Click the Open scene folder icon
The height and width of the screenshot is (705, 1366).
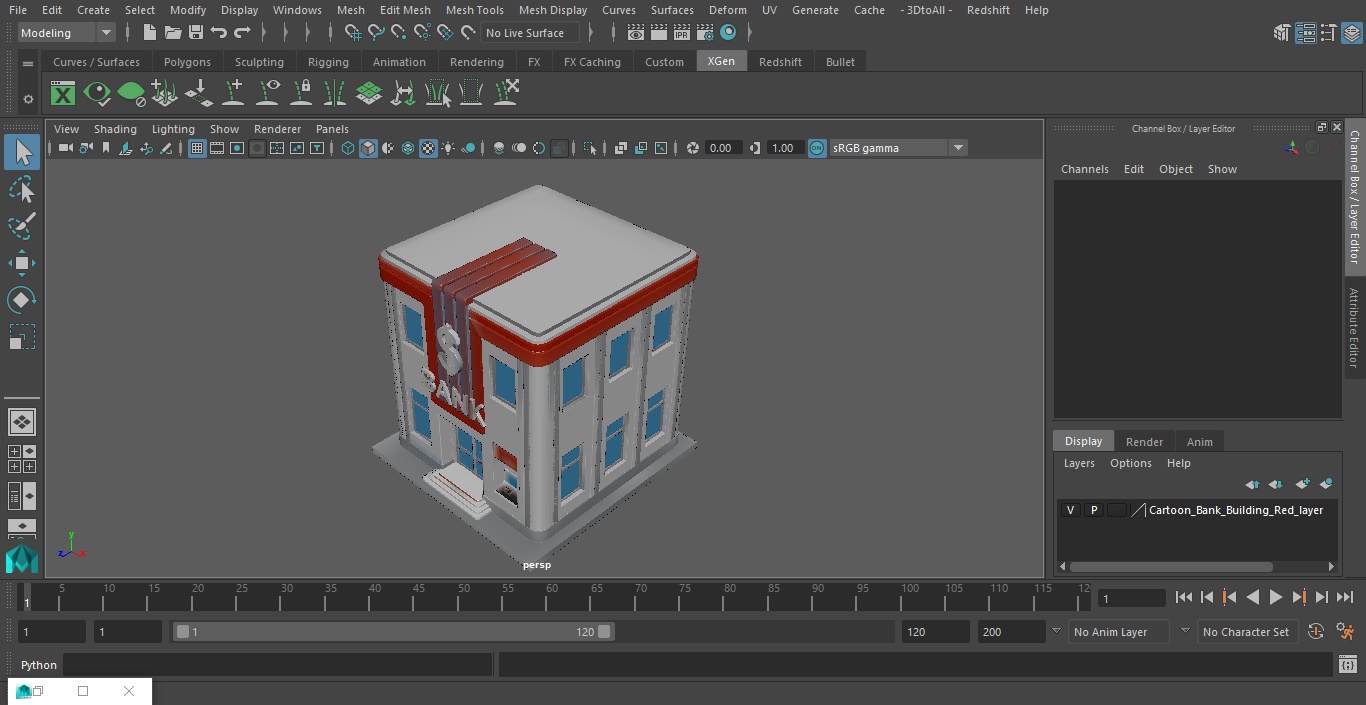click(x=172, y=33)
